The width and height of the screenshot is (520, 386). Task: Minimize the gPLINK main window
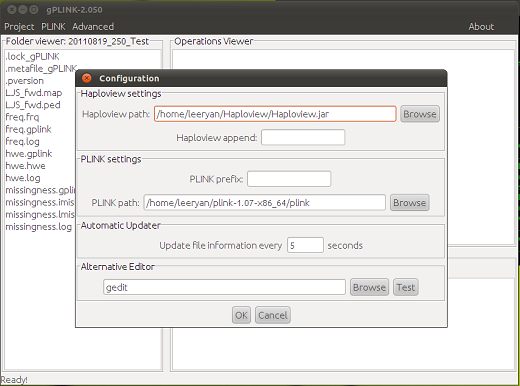(23, 10)
